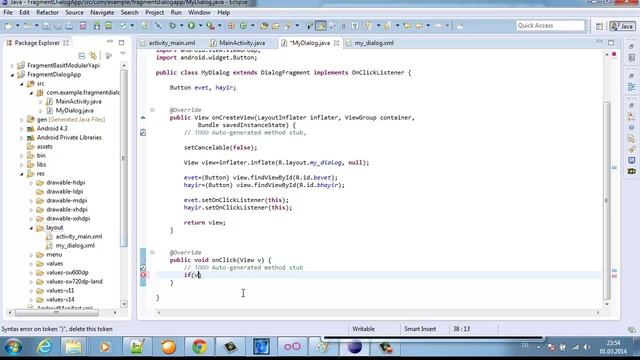This screenshot has width=640, height=360.
Task: Click inside the Quick Access field
Action: coord(550,26)
